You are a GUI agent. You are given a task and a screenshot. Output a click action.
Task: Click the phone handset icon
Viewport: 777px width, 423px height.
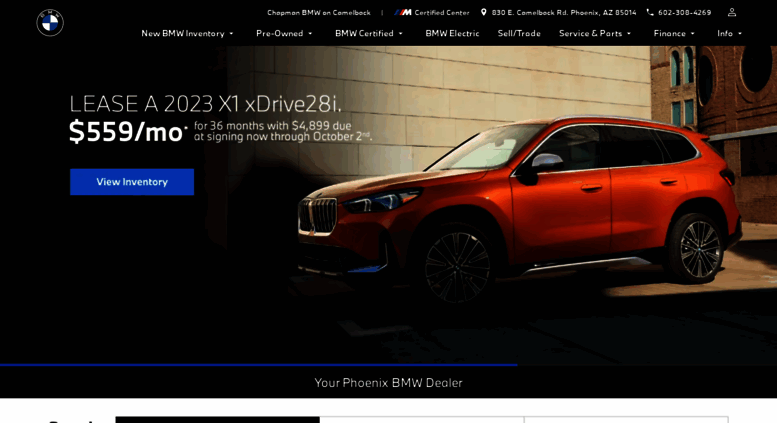[x=650, y=12]
